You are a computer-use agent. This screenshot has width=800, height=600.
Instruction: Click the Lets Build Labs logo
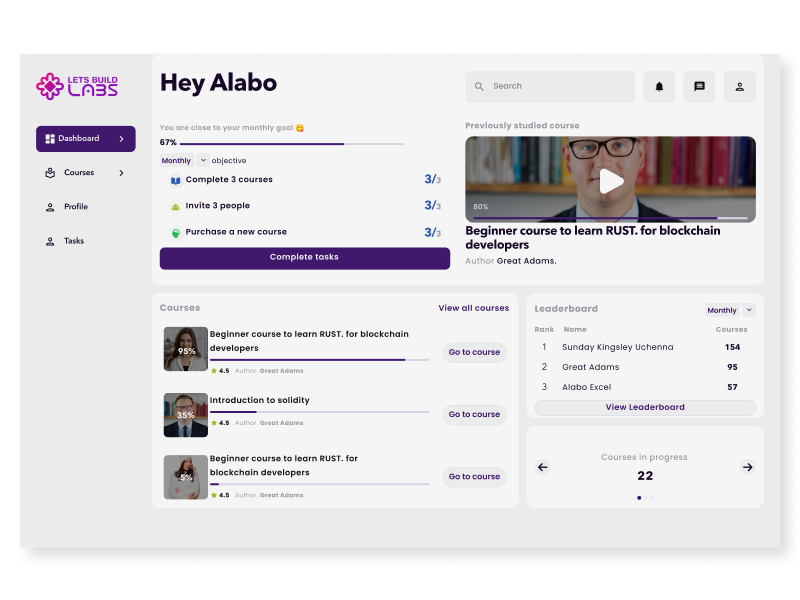(x=78, y=85)
